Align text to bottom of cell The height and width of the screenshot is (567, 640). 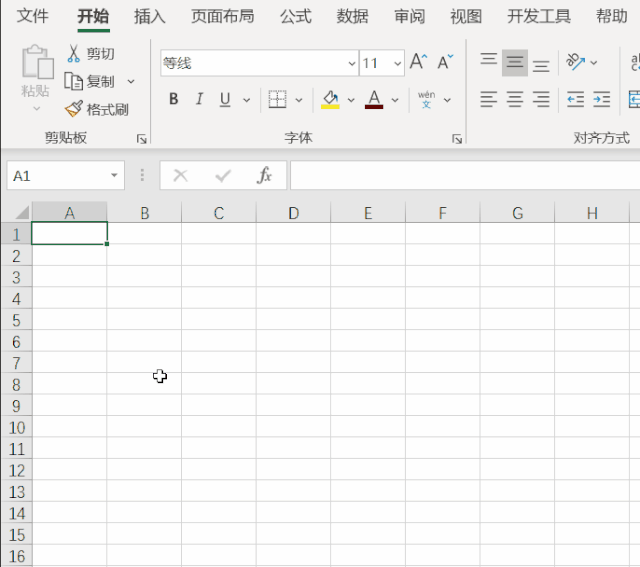point(541,65)
